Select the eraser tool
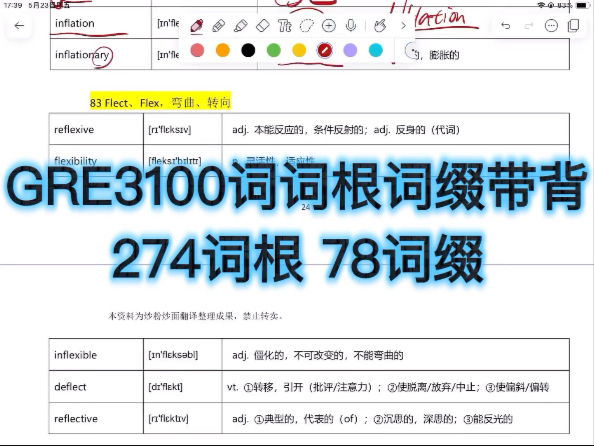The image size is (594, 446). point(263,26)
